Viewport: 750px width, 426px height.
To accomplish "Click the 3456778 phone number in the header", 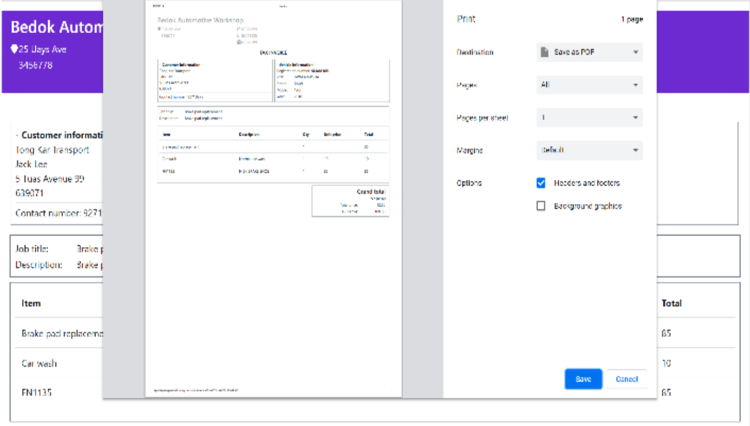I will [35, 65].
